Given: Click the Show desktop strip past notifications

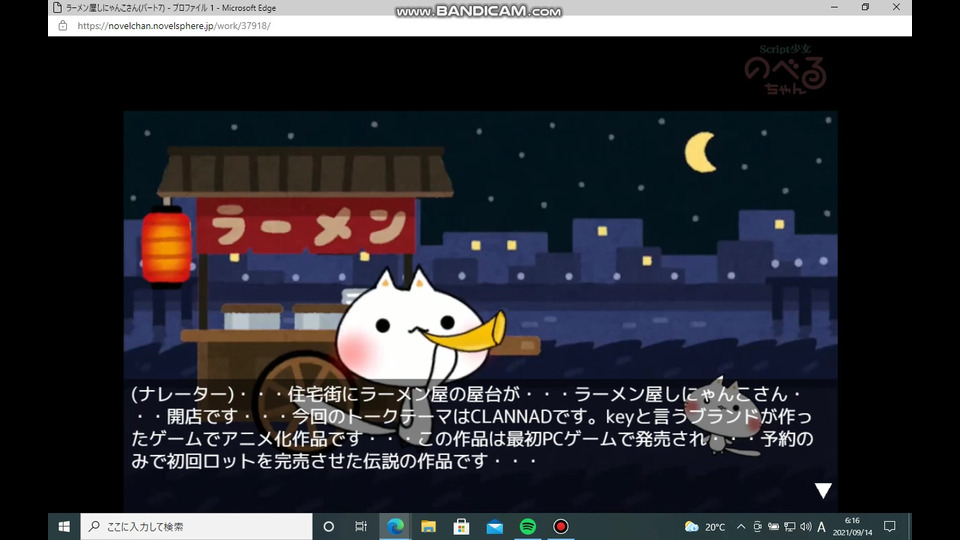Looking at the screenshot, I should [910, 527].
